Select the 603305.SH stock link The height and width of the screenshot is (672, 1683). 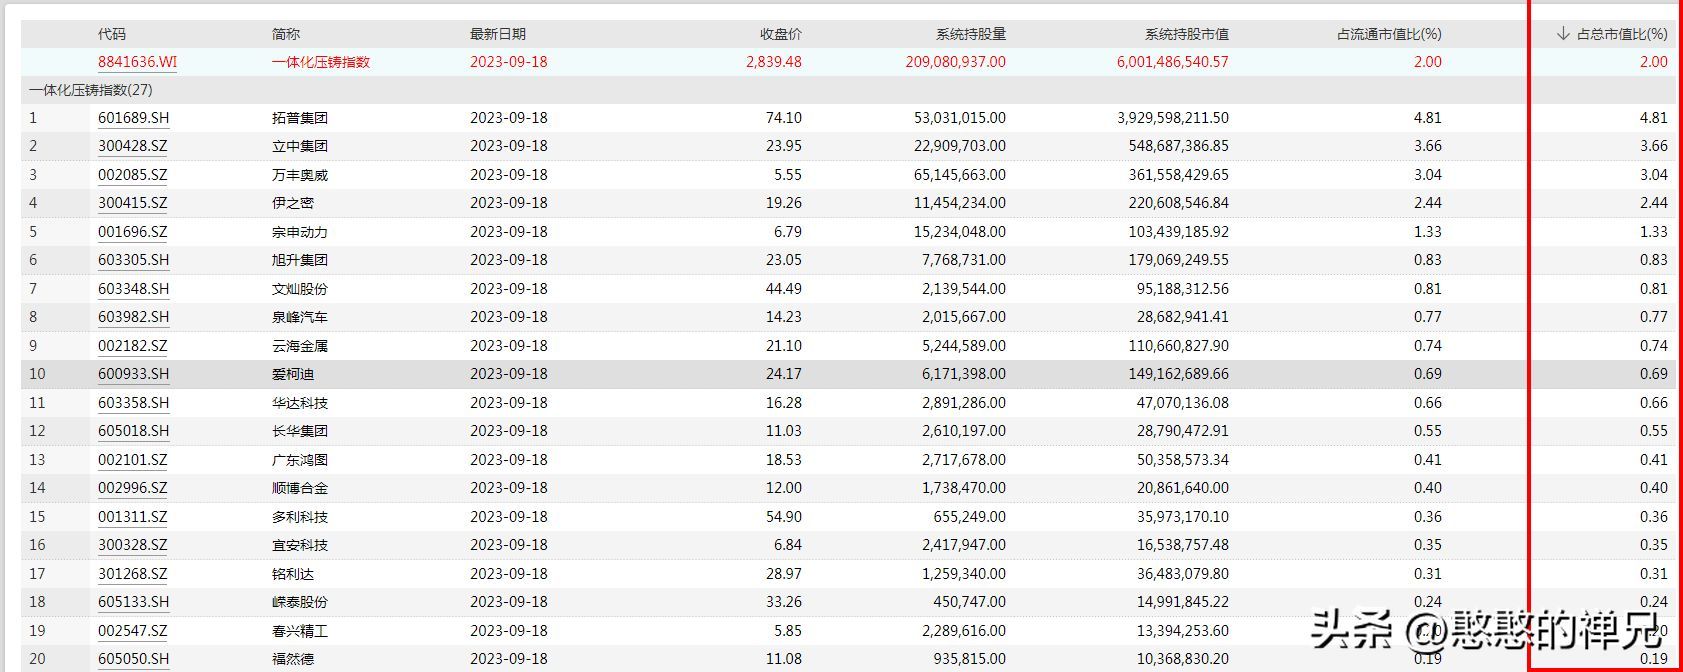133,260
